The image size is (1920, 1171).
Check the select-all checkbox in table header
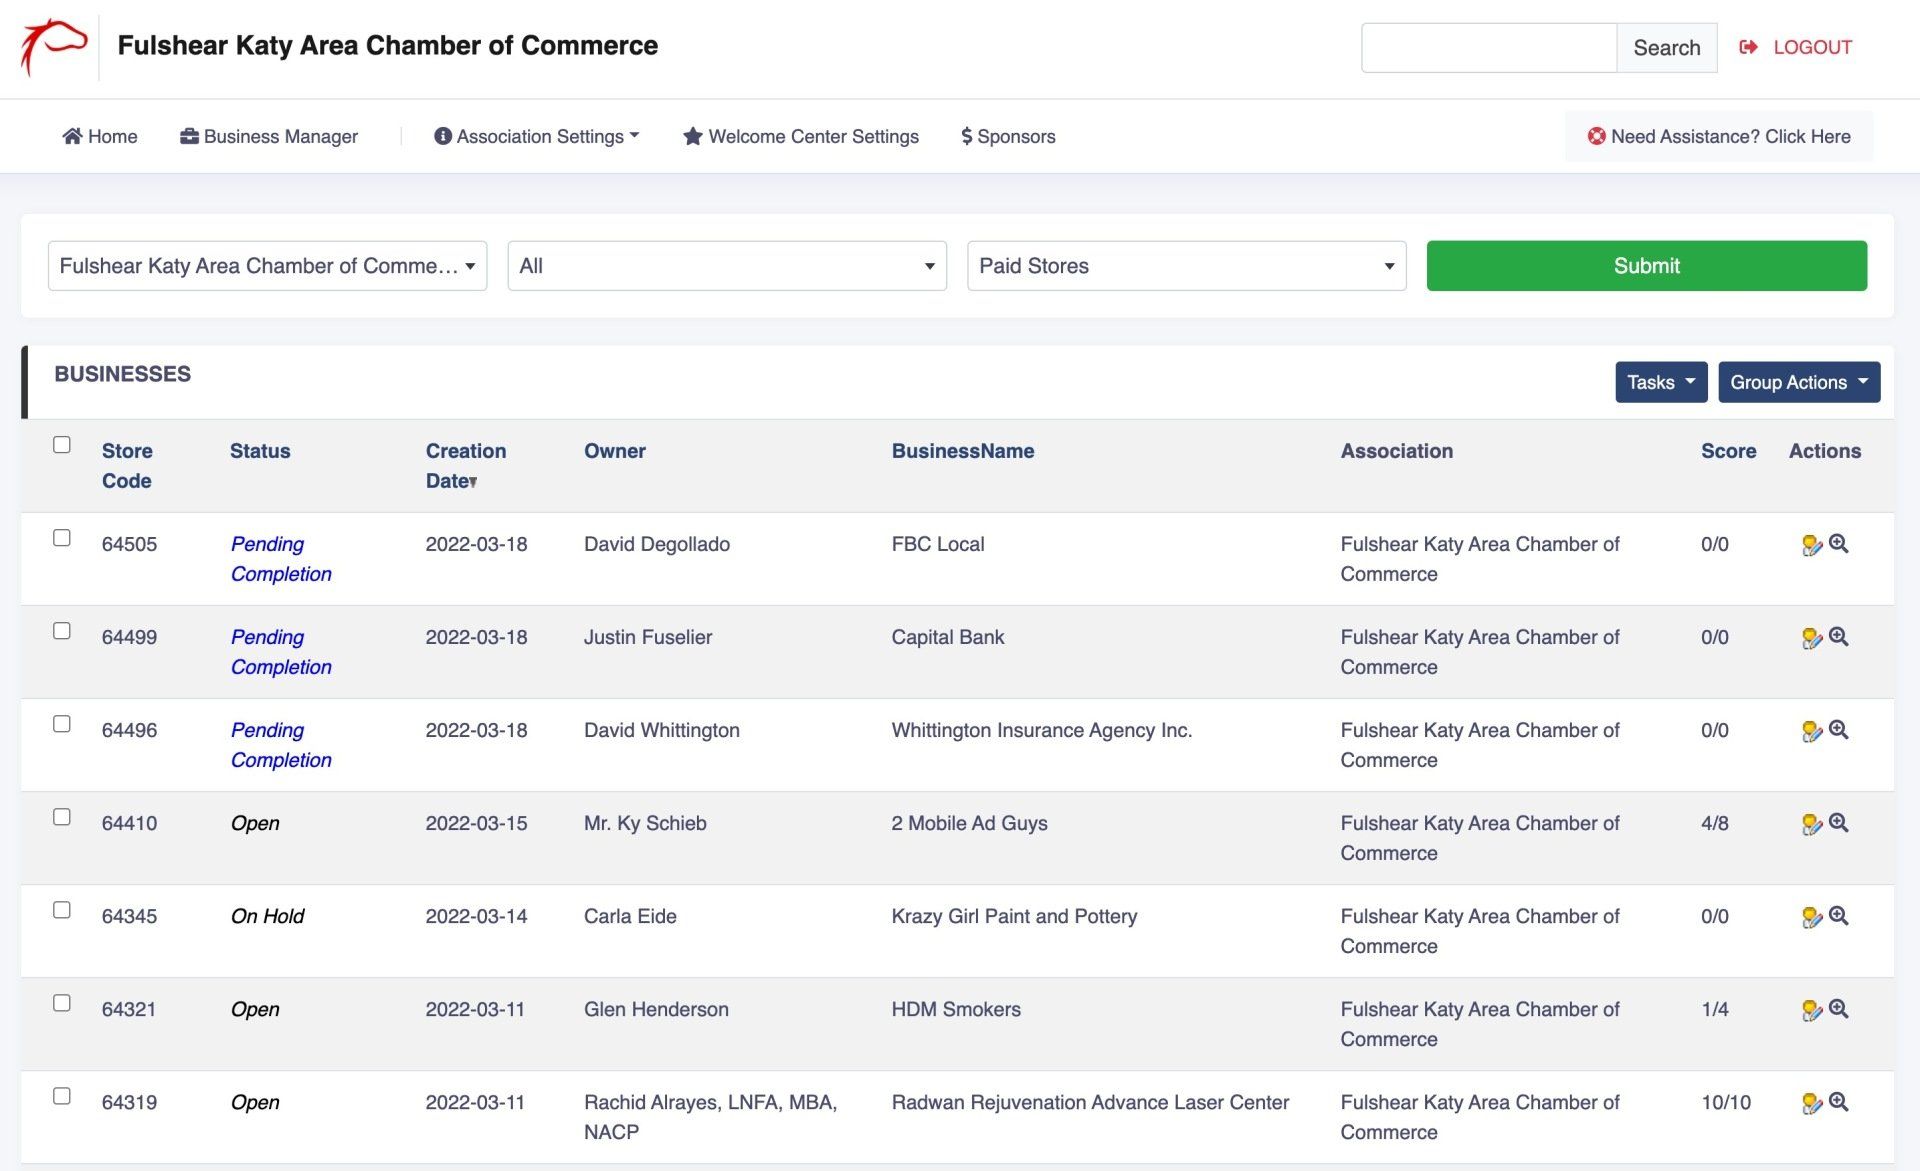62,445
